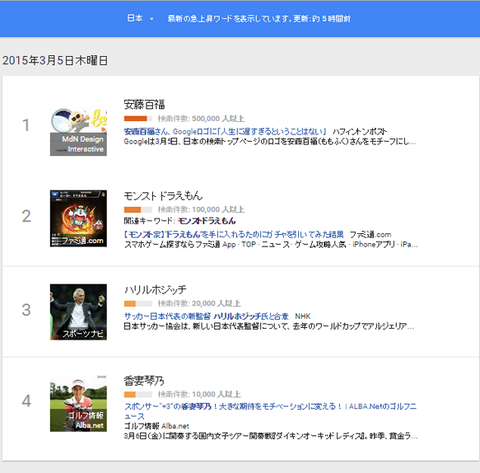Viewport: 480px width, 473px height.
Task: Click the NHK source name
Action: click(x=303, y=316)
